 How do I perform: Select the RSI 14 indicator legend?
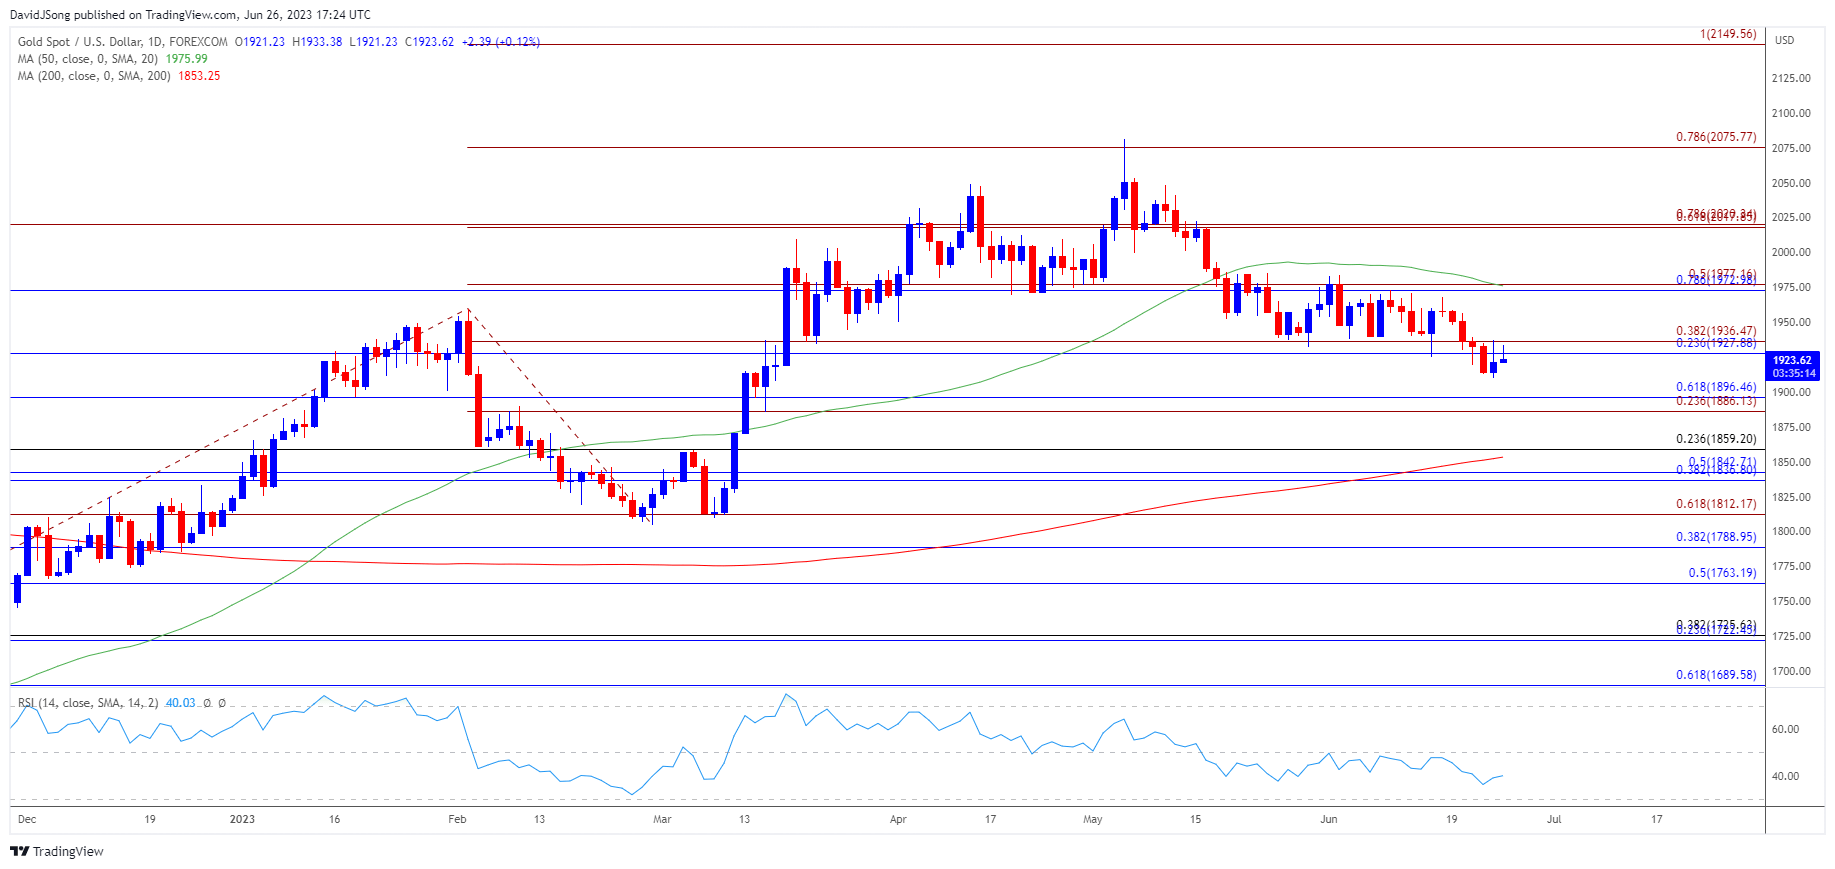point(88,703)
